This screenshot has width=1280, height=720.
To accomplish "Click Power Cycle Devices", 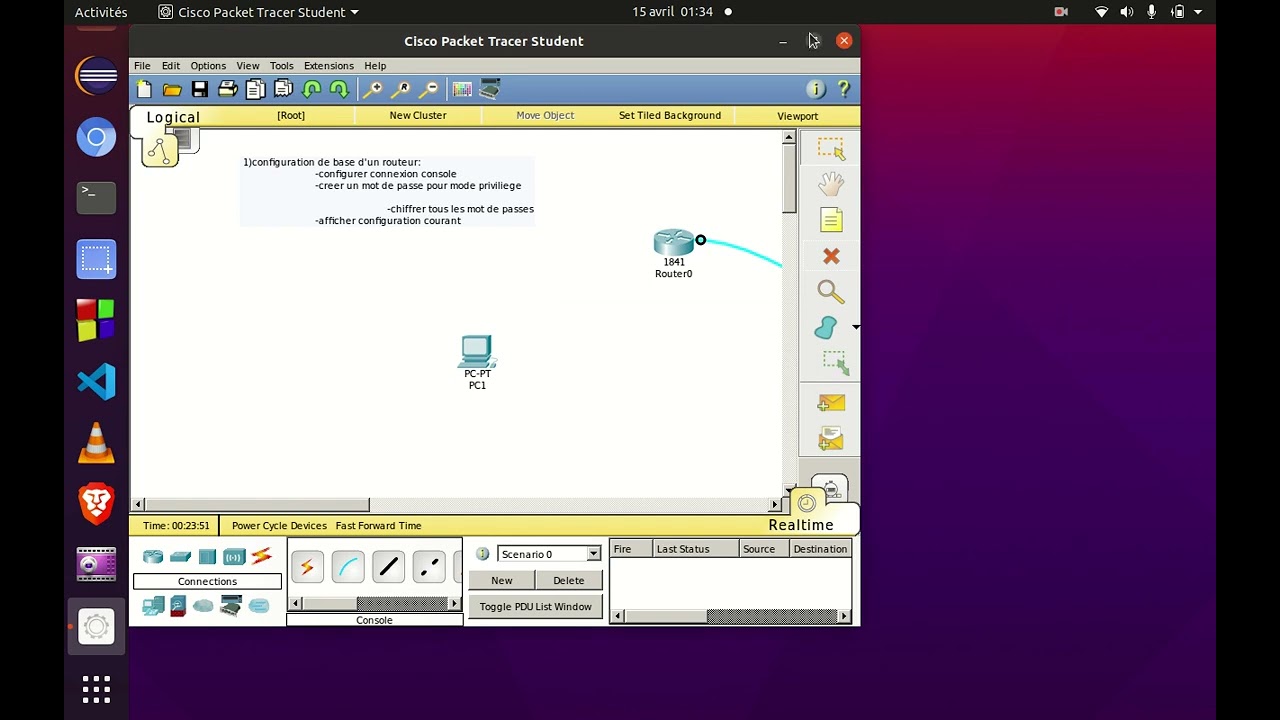I will 279,526.
